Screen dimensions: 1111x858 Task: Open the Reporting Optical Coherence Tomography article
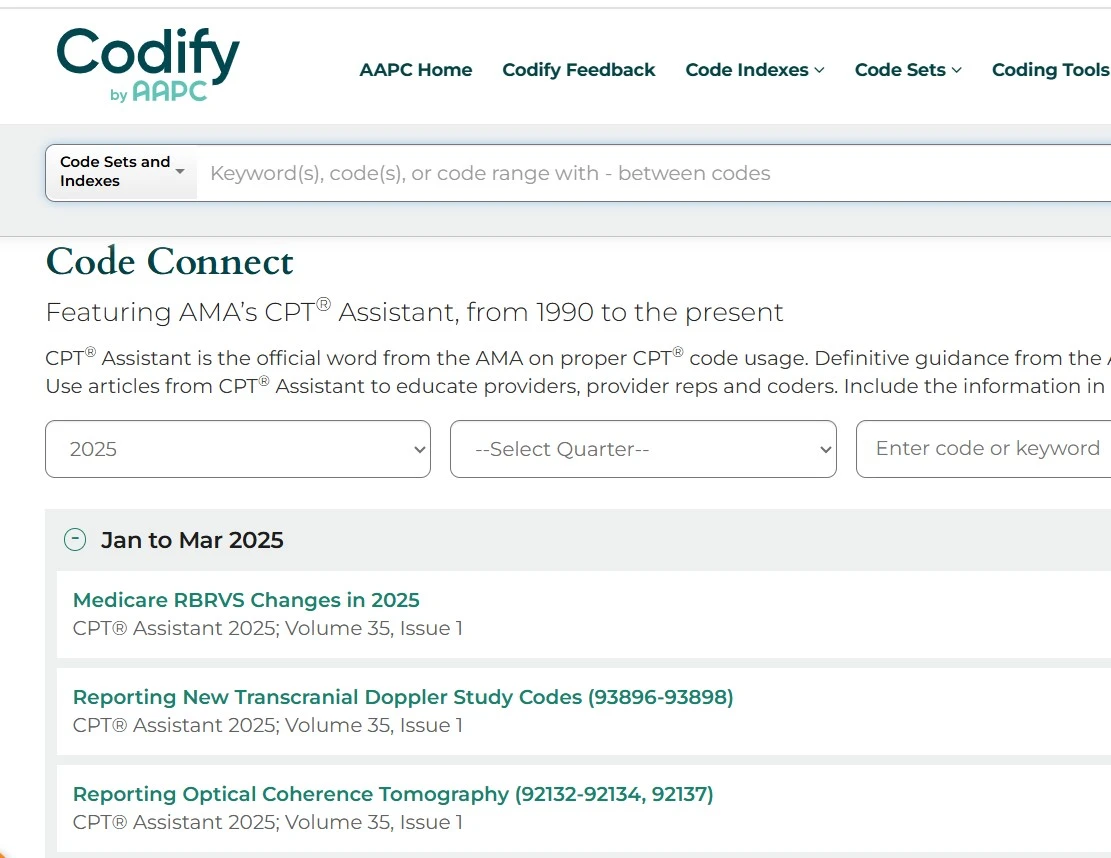[393, 794]
